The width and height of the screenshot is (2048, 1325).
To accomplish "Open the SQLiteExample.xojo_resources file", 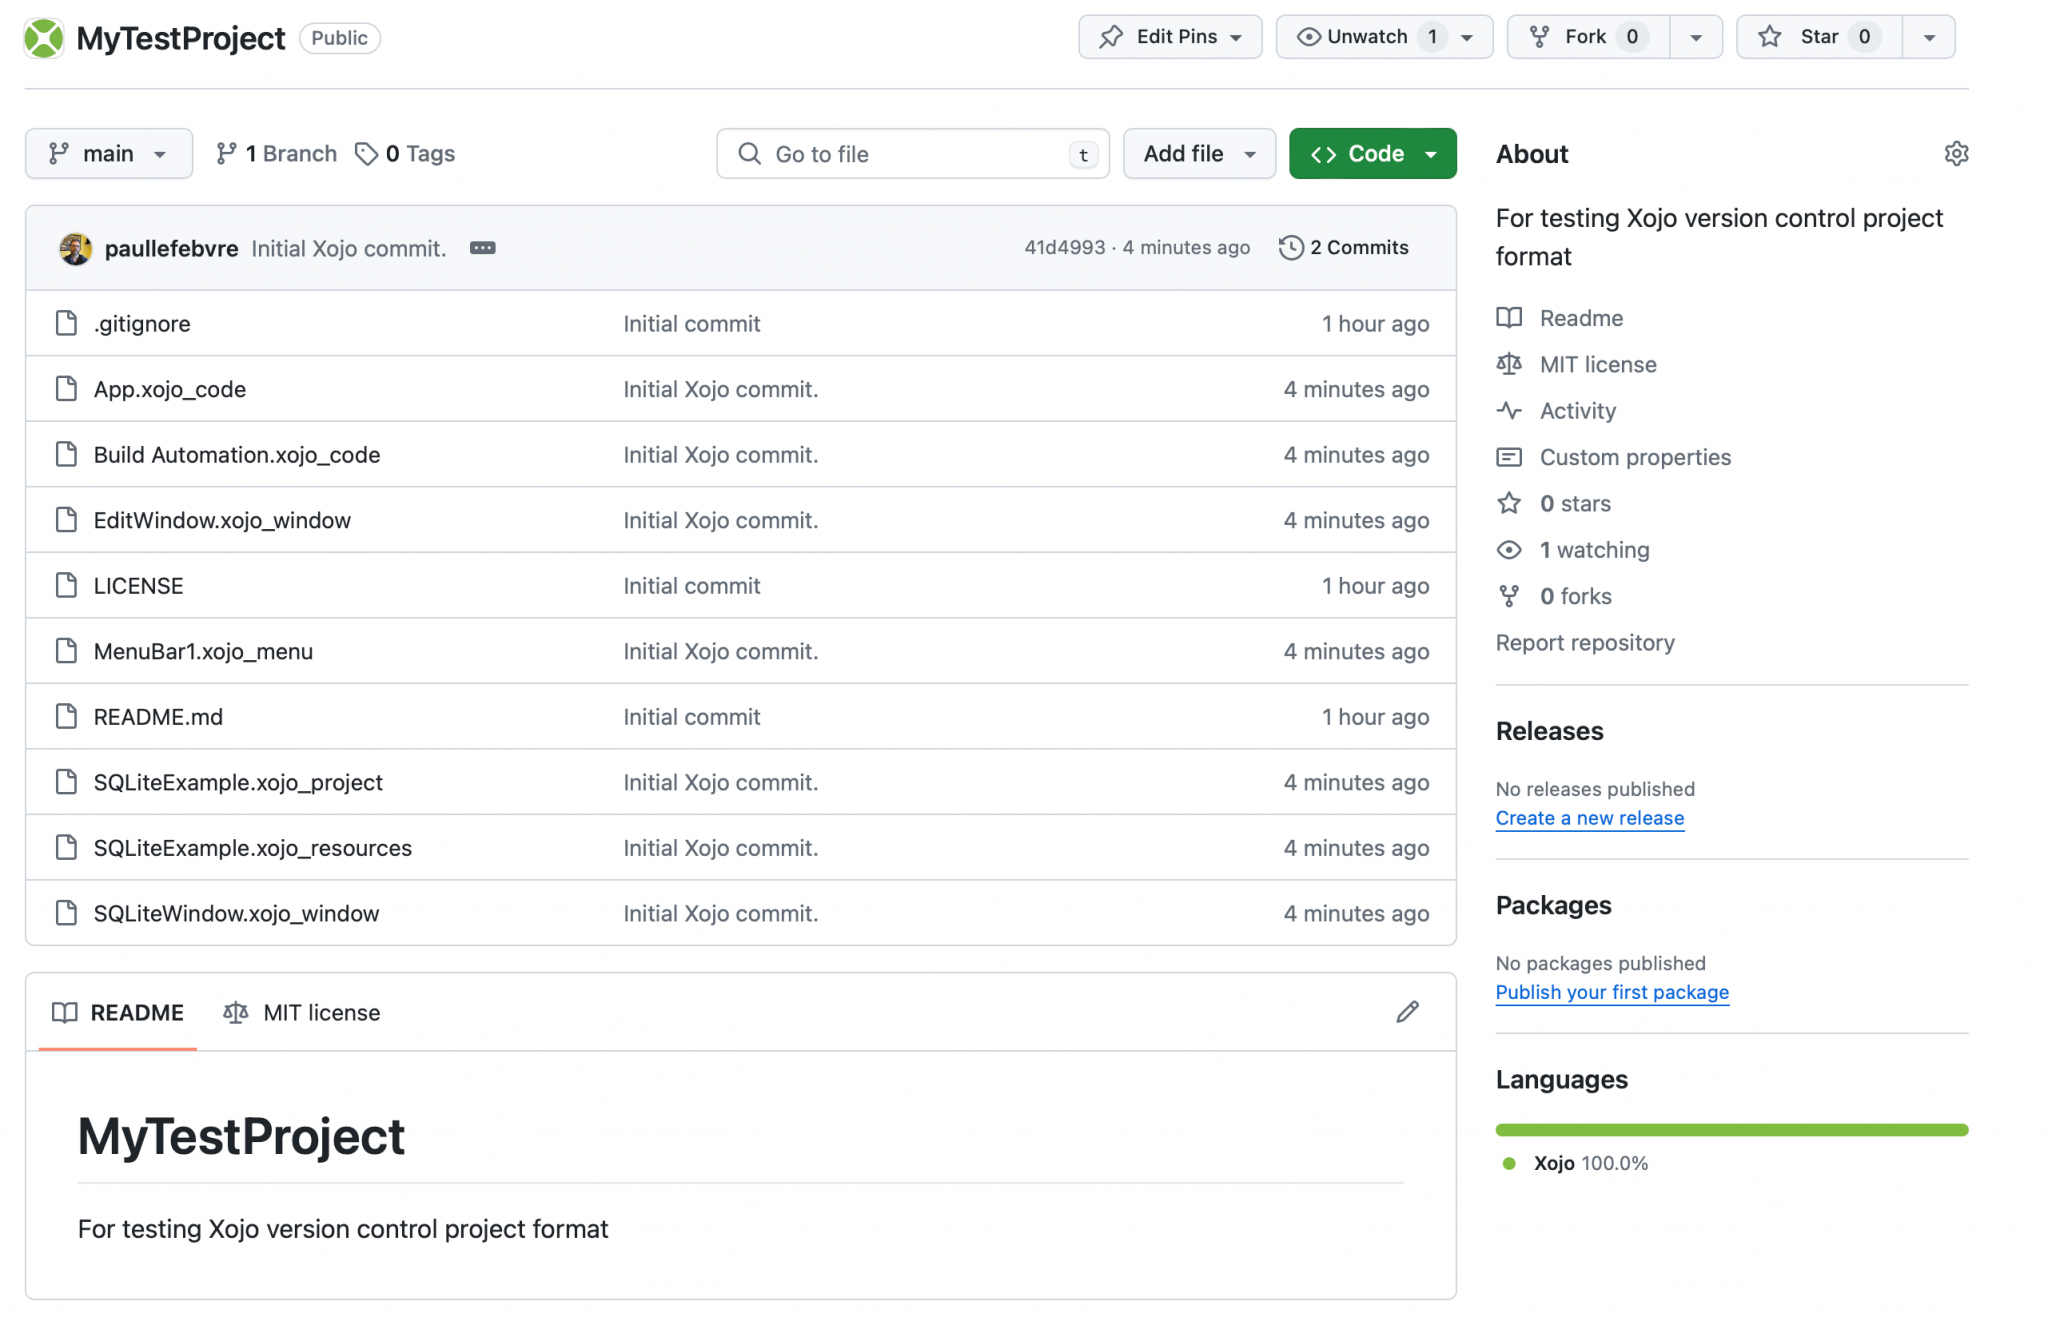I will click(252, 847).
